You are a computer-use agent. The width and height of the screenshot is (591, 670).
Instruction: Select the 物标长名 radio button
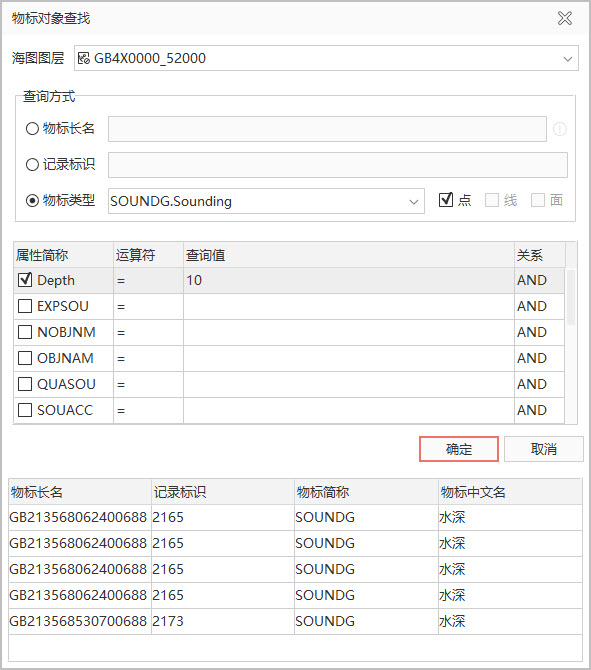(32, 129)
